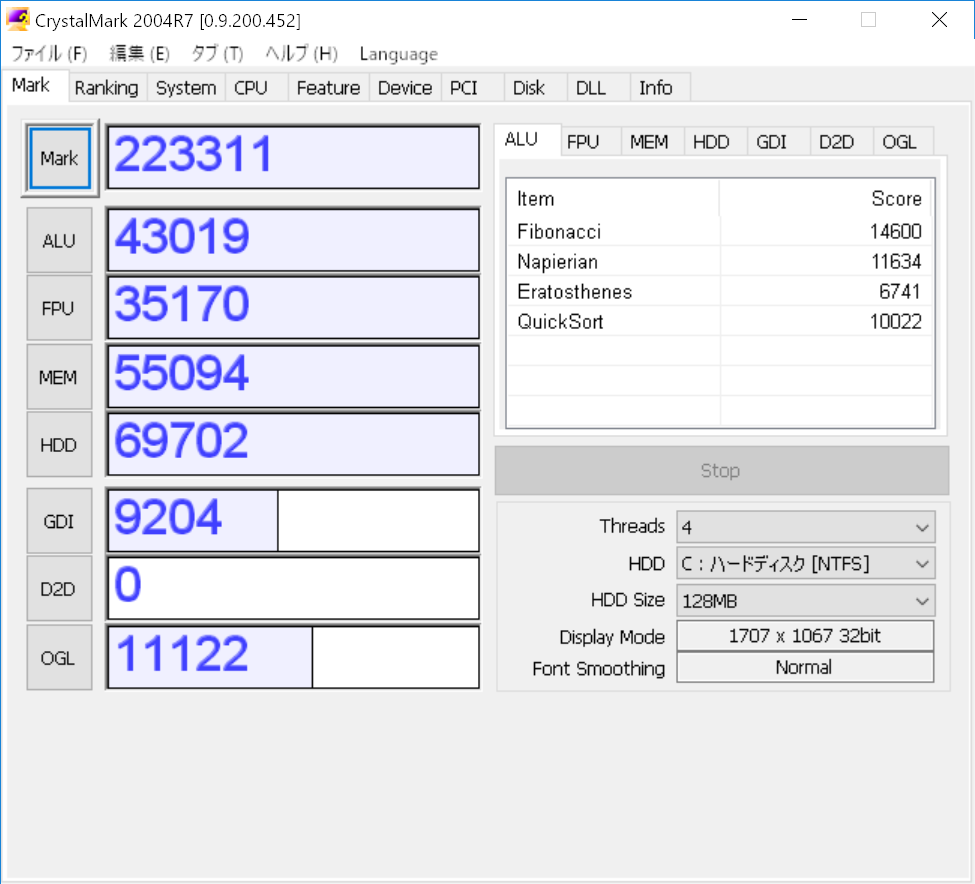The height and width of the screenshot is (884, 975).
Task: Switch to the Ranking tab
Action: pyautogui.click(x=106, y=88)
